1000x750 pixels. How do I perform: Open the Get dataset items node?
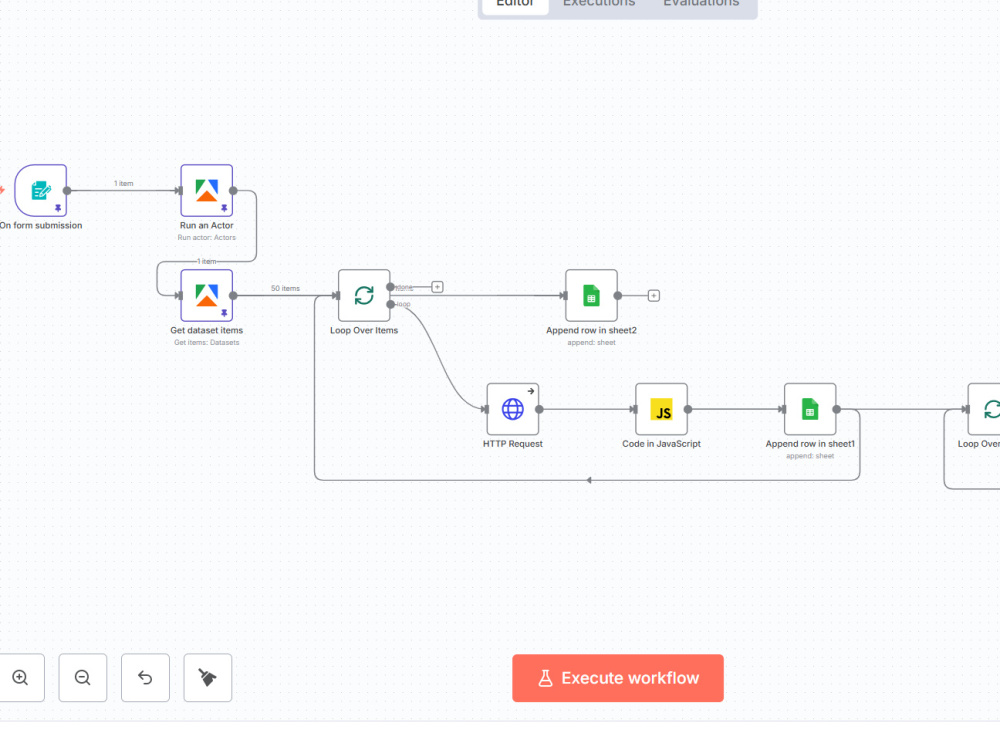[207, 295]
